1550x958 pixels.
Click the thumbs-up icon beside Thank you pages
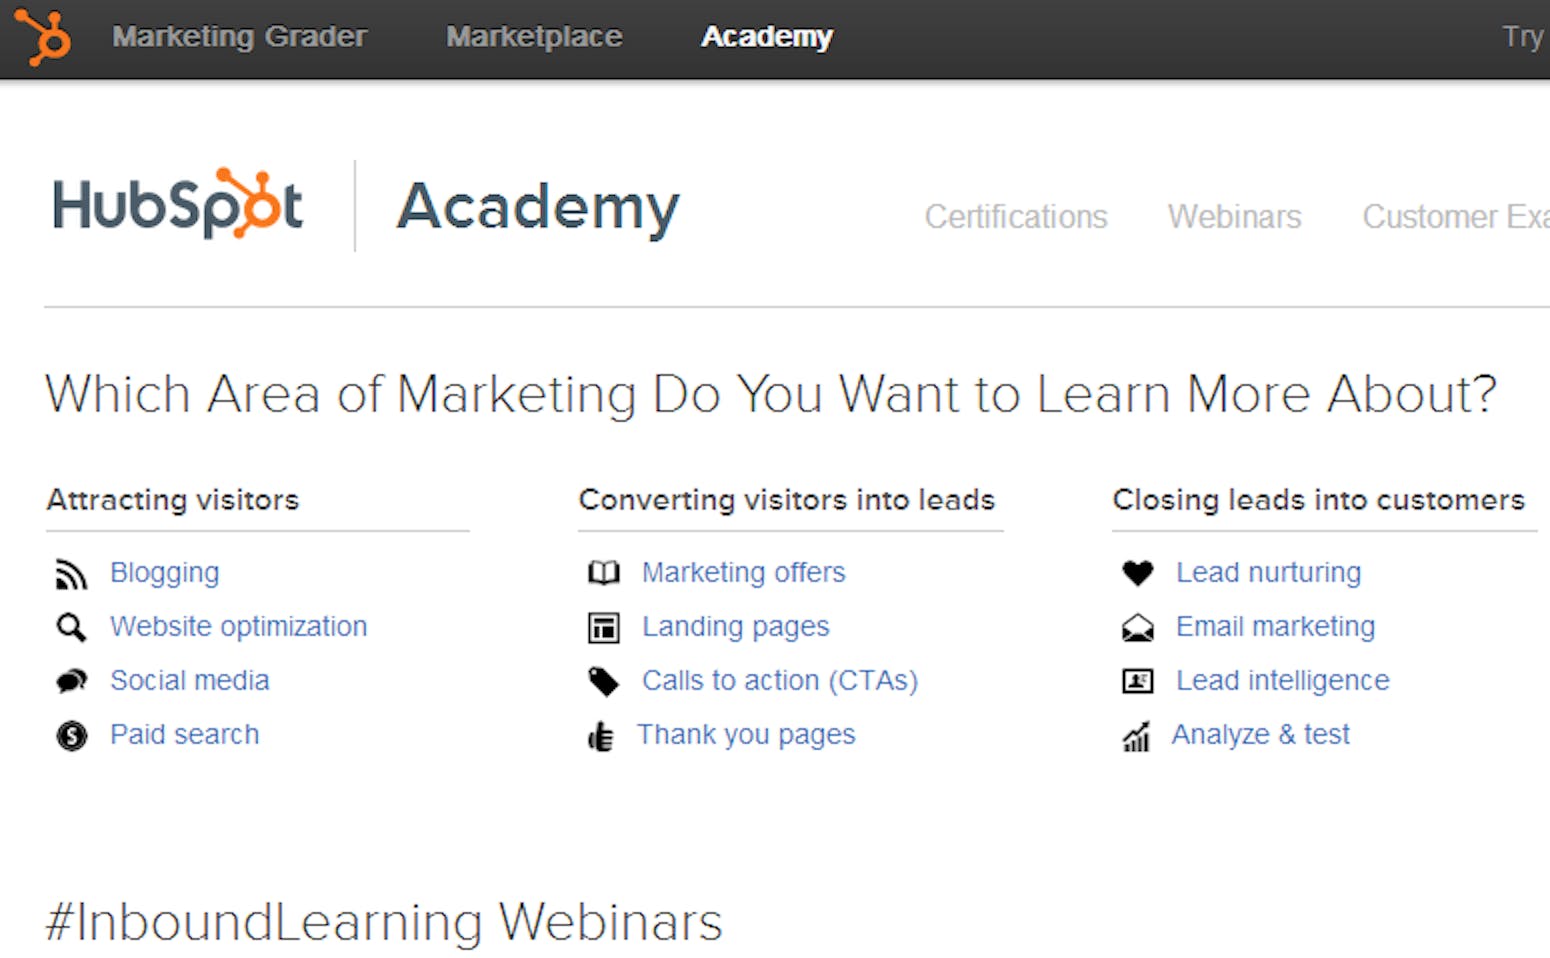(601, 737)
